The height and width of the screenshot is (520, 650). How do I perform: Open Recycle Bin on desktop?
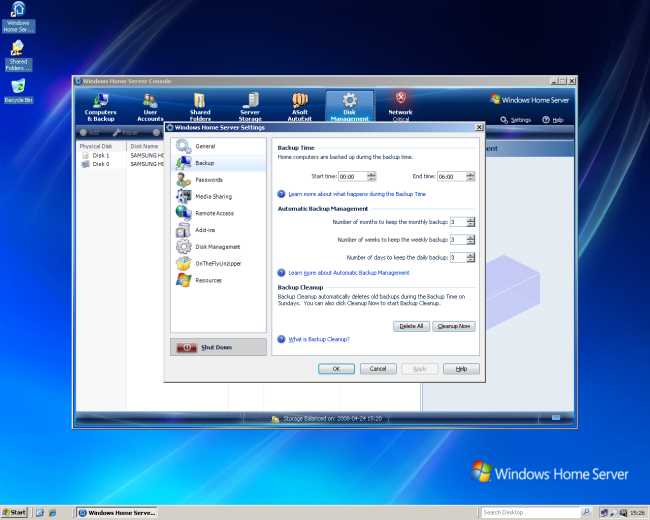18,91
